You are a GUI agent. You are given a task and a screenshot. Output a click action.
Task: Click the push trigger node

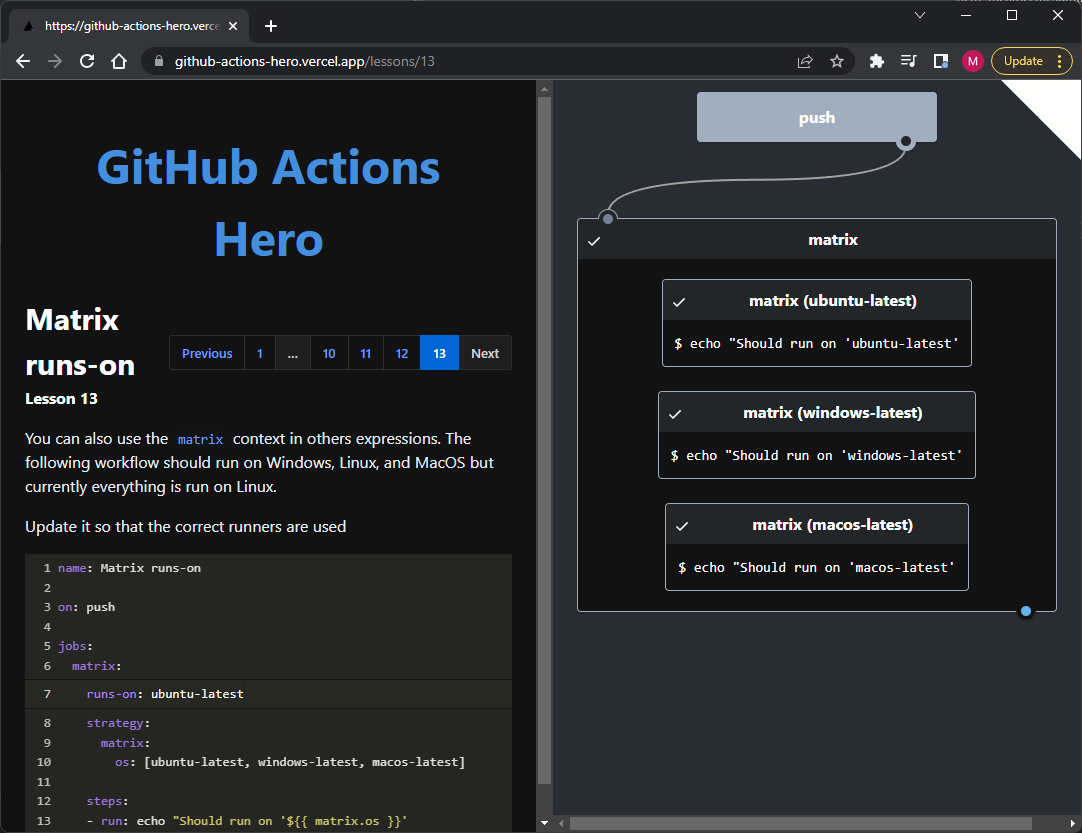click(x=816, y=117)
